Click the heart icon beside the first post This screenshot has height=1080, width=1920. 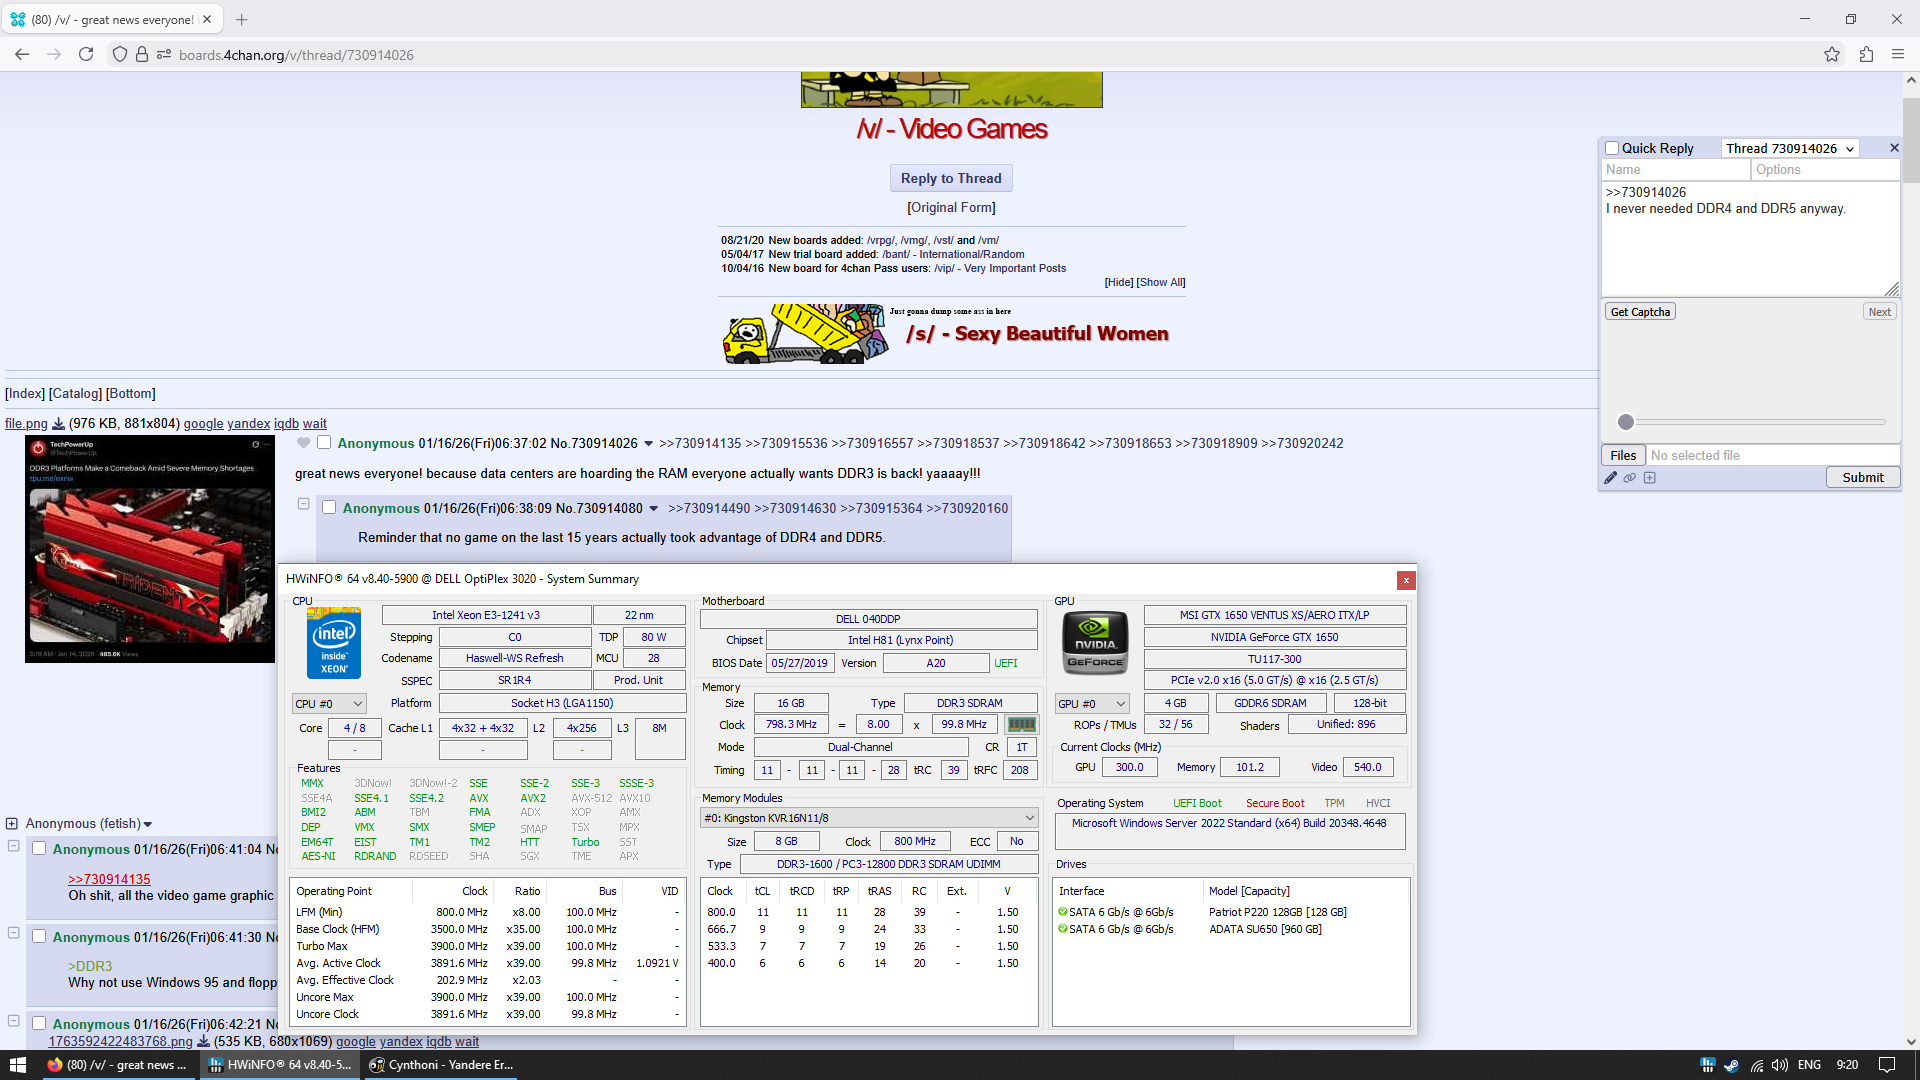point(304,443)
